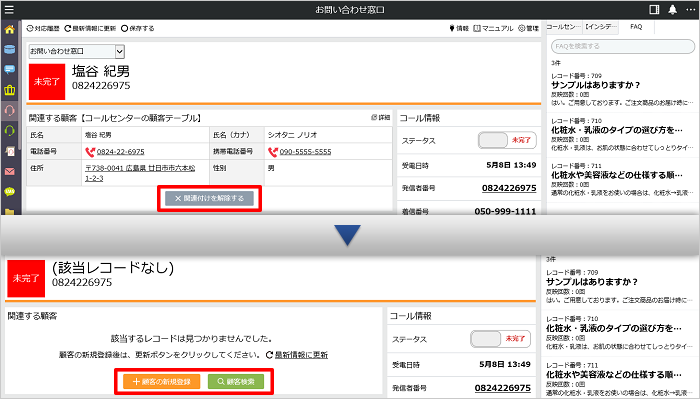Toggle the side panel layout icon
Screen dimensions: 700x399
coord(654,9)
